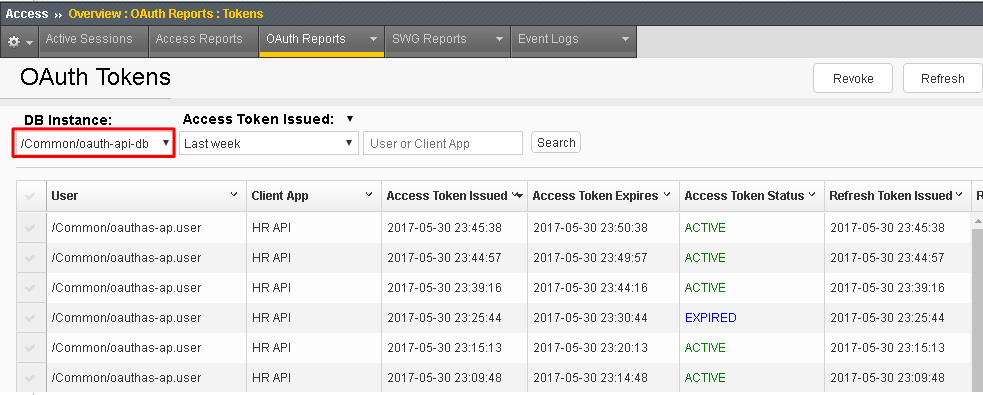Open the User column menu arrow
983x395 pixels.
(234, 195)
